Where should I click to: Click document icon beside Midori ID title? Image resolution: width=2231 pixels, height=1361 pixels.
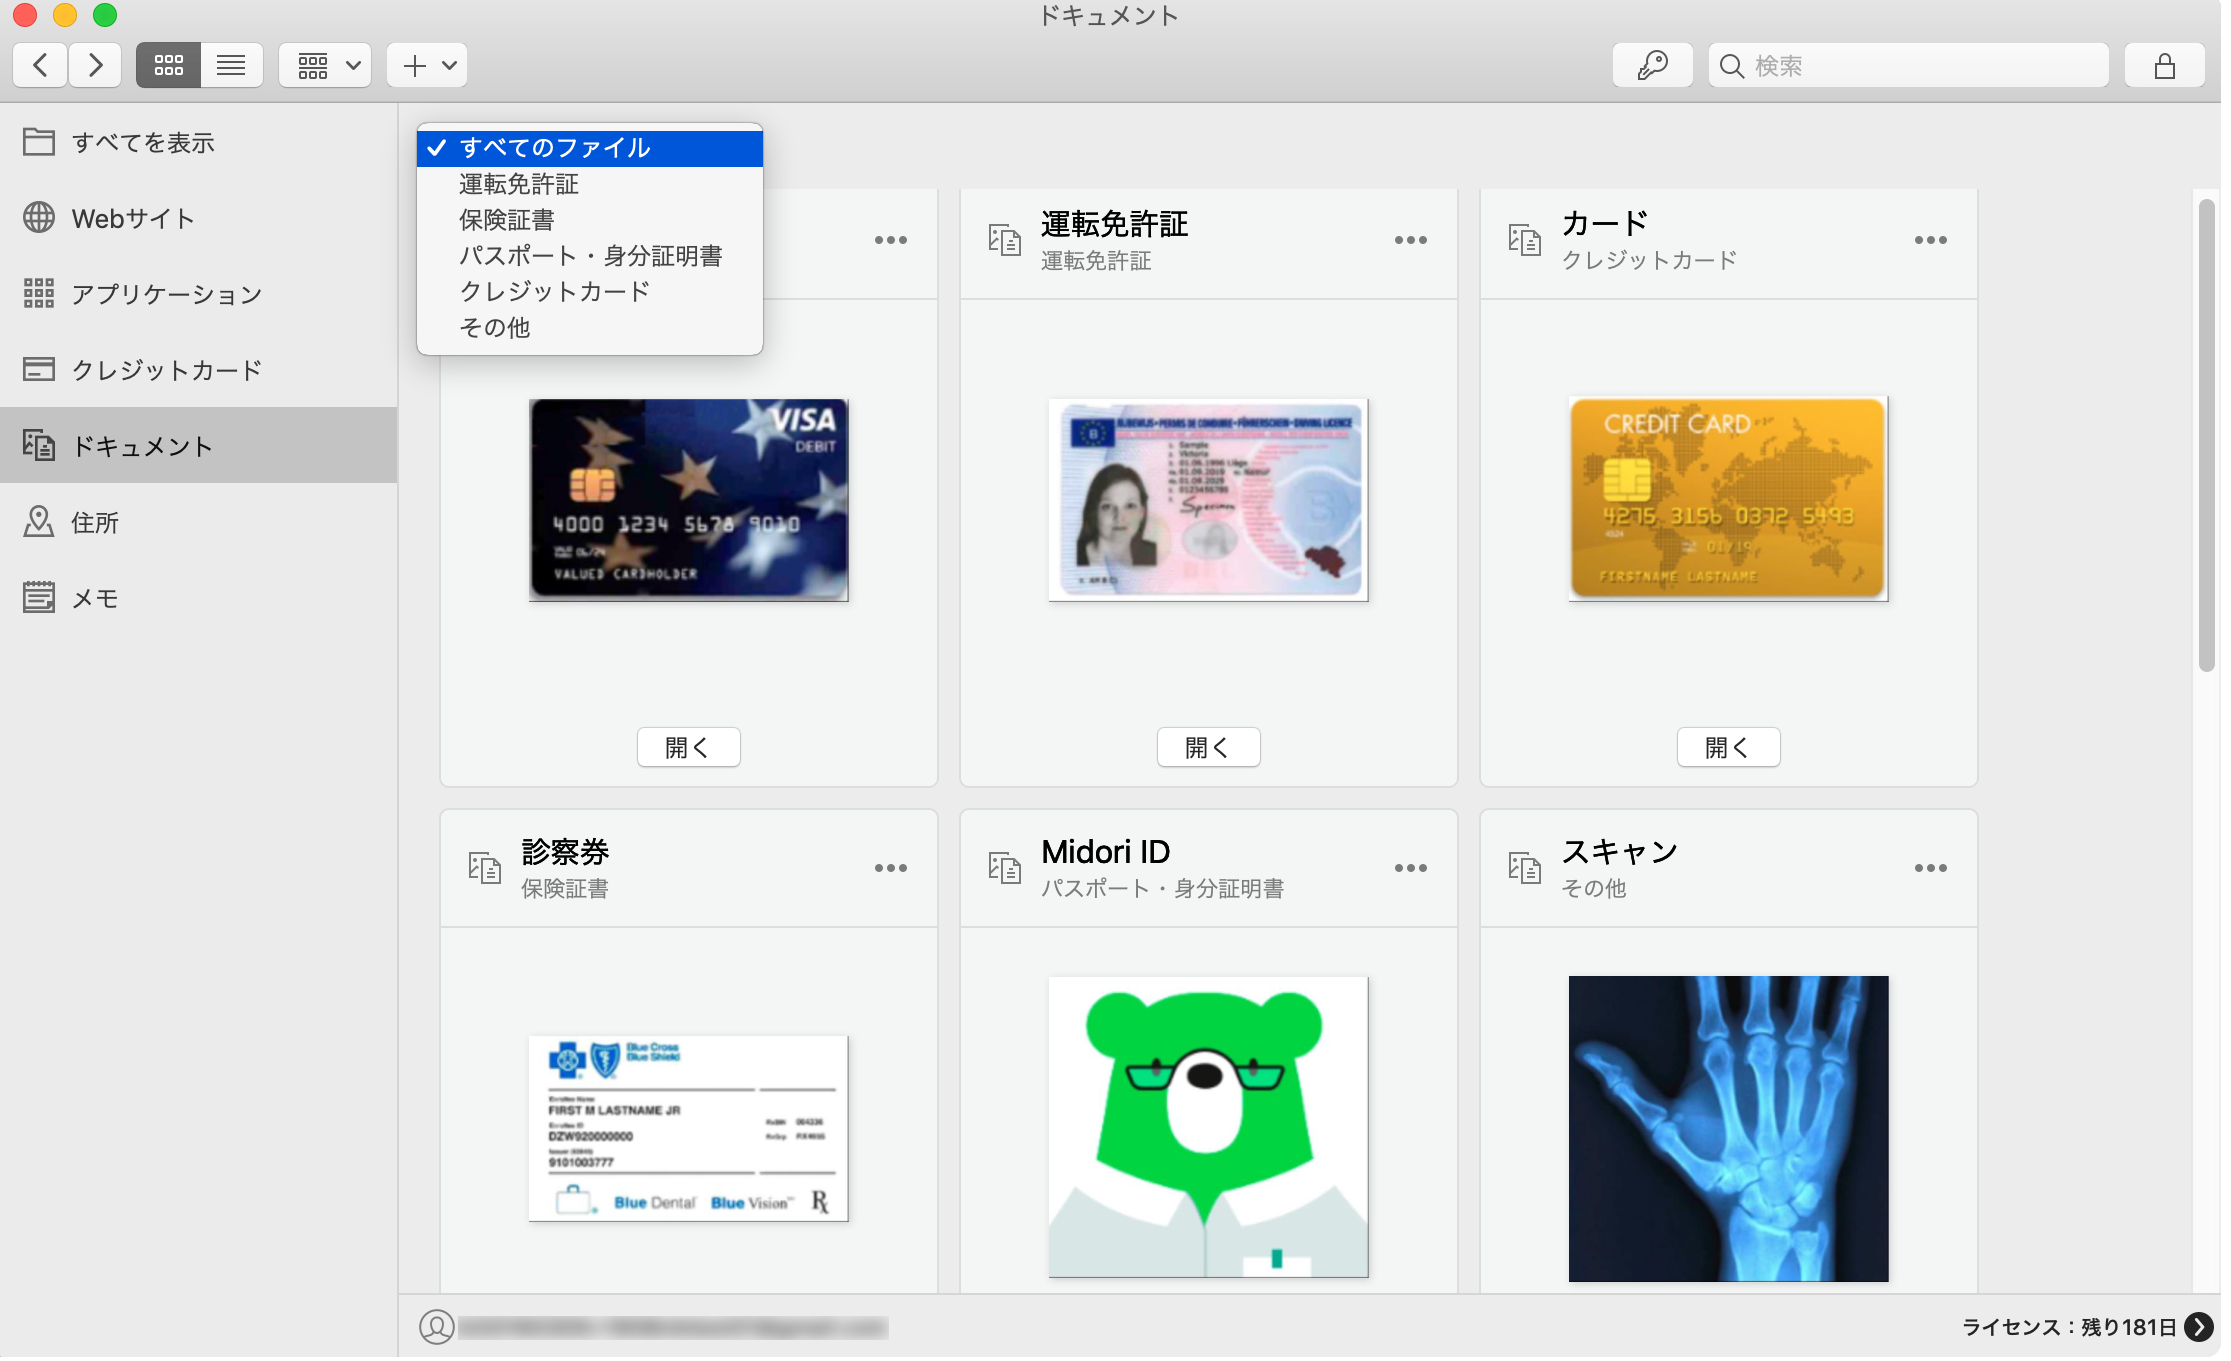coord(1004,867)
